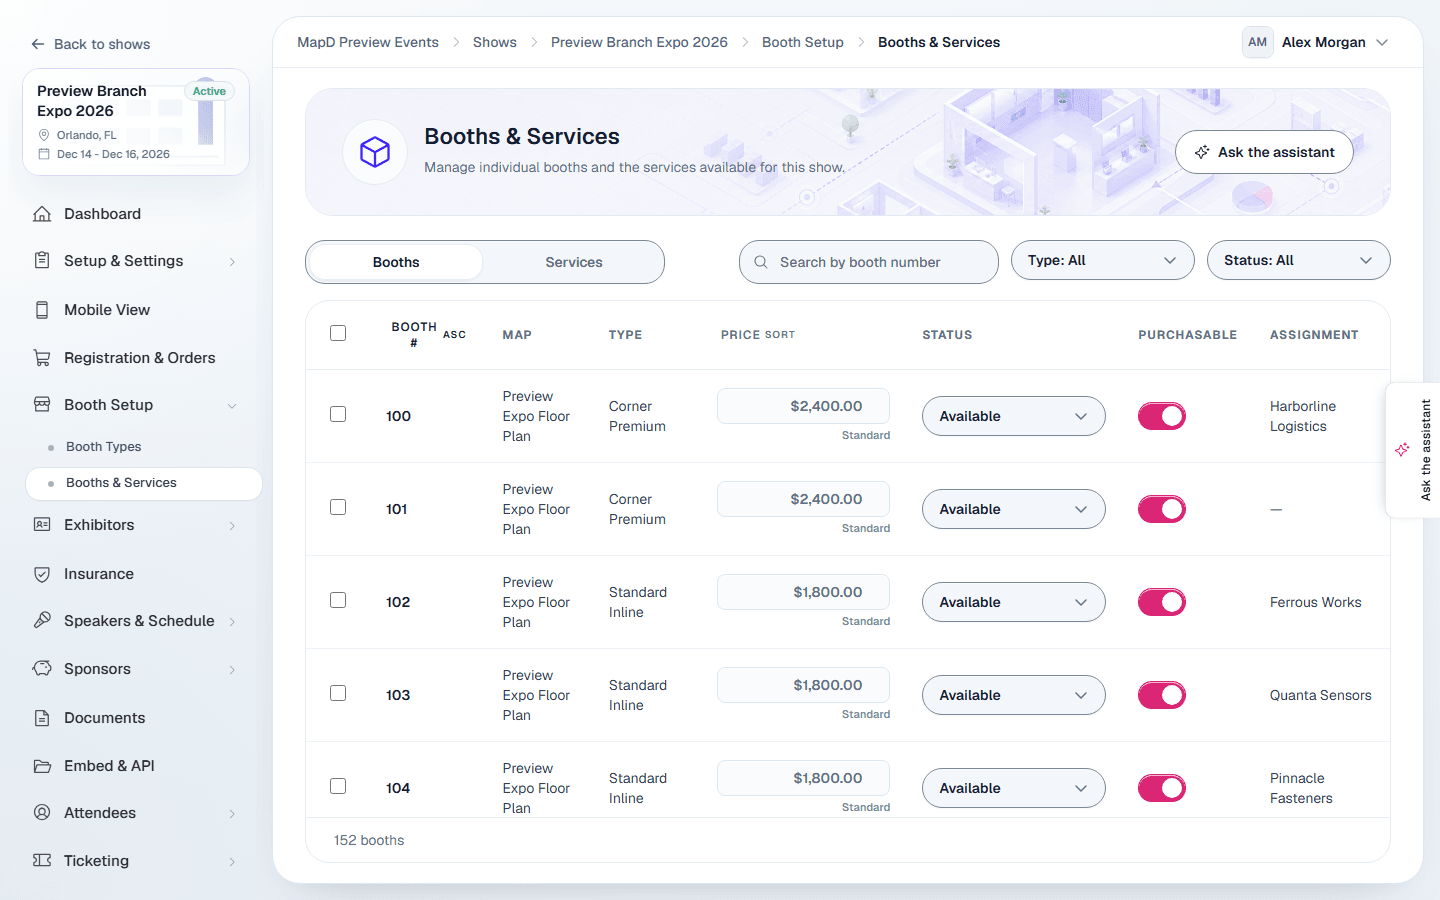Click the Sponsors badge icon
Viewport: 1440px width, 900px height.
tap(42, 669)
